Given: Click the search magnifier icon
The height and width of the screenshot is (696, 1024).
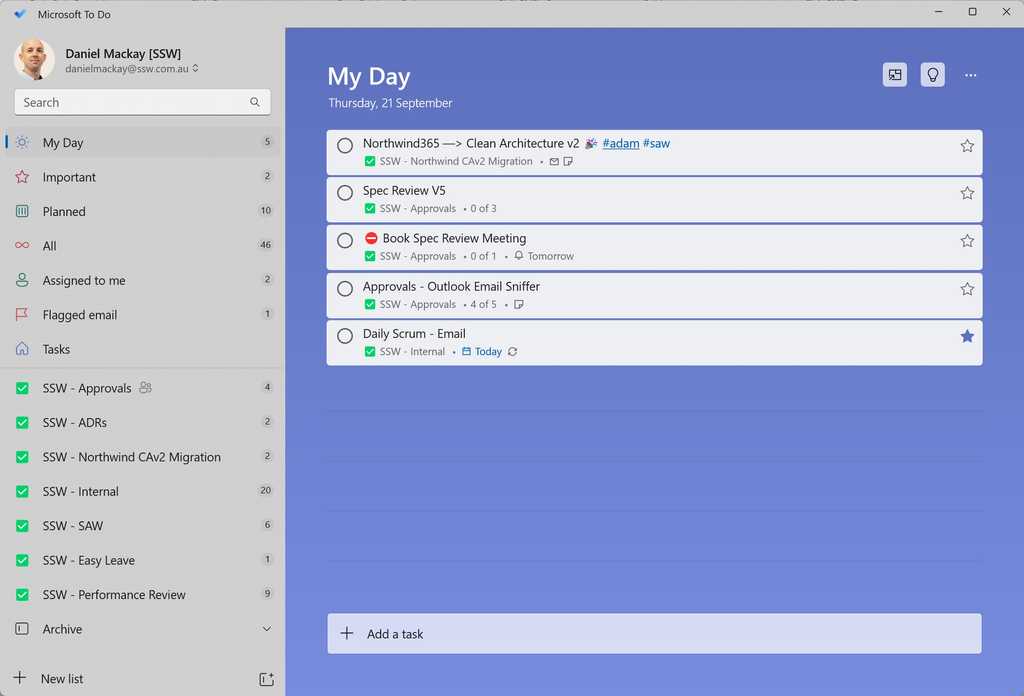Looking at the screenshot, I should 255,102.
